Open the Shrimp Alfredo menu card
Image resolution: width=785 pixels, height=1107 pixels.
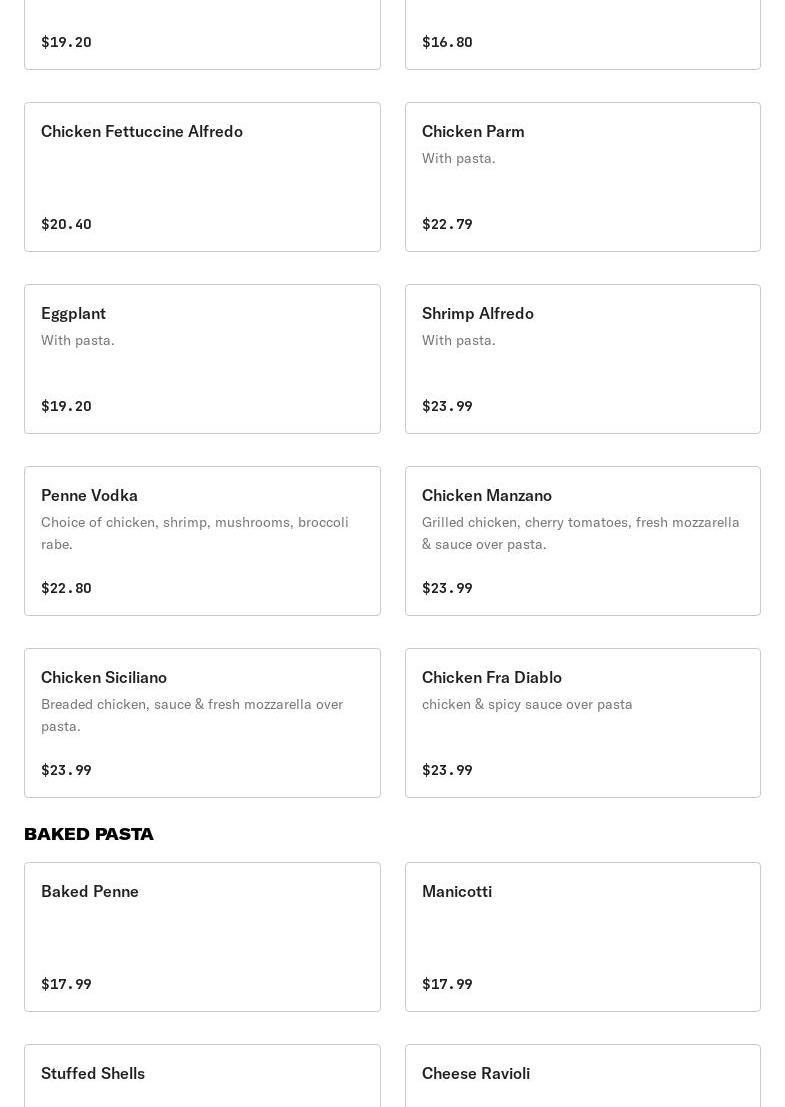[x=582, y=359]
